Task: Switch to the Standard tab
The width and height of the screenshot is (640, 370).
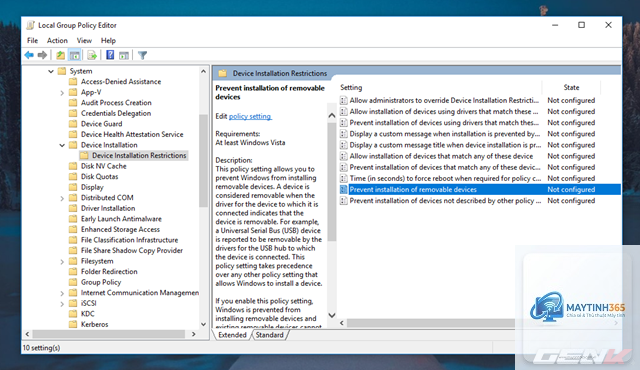Action: tap(269, 335)
